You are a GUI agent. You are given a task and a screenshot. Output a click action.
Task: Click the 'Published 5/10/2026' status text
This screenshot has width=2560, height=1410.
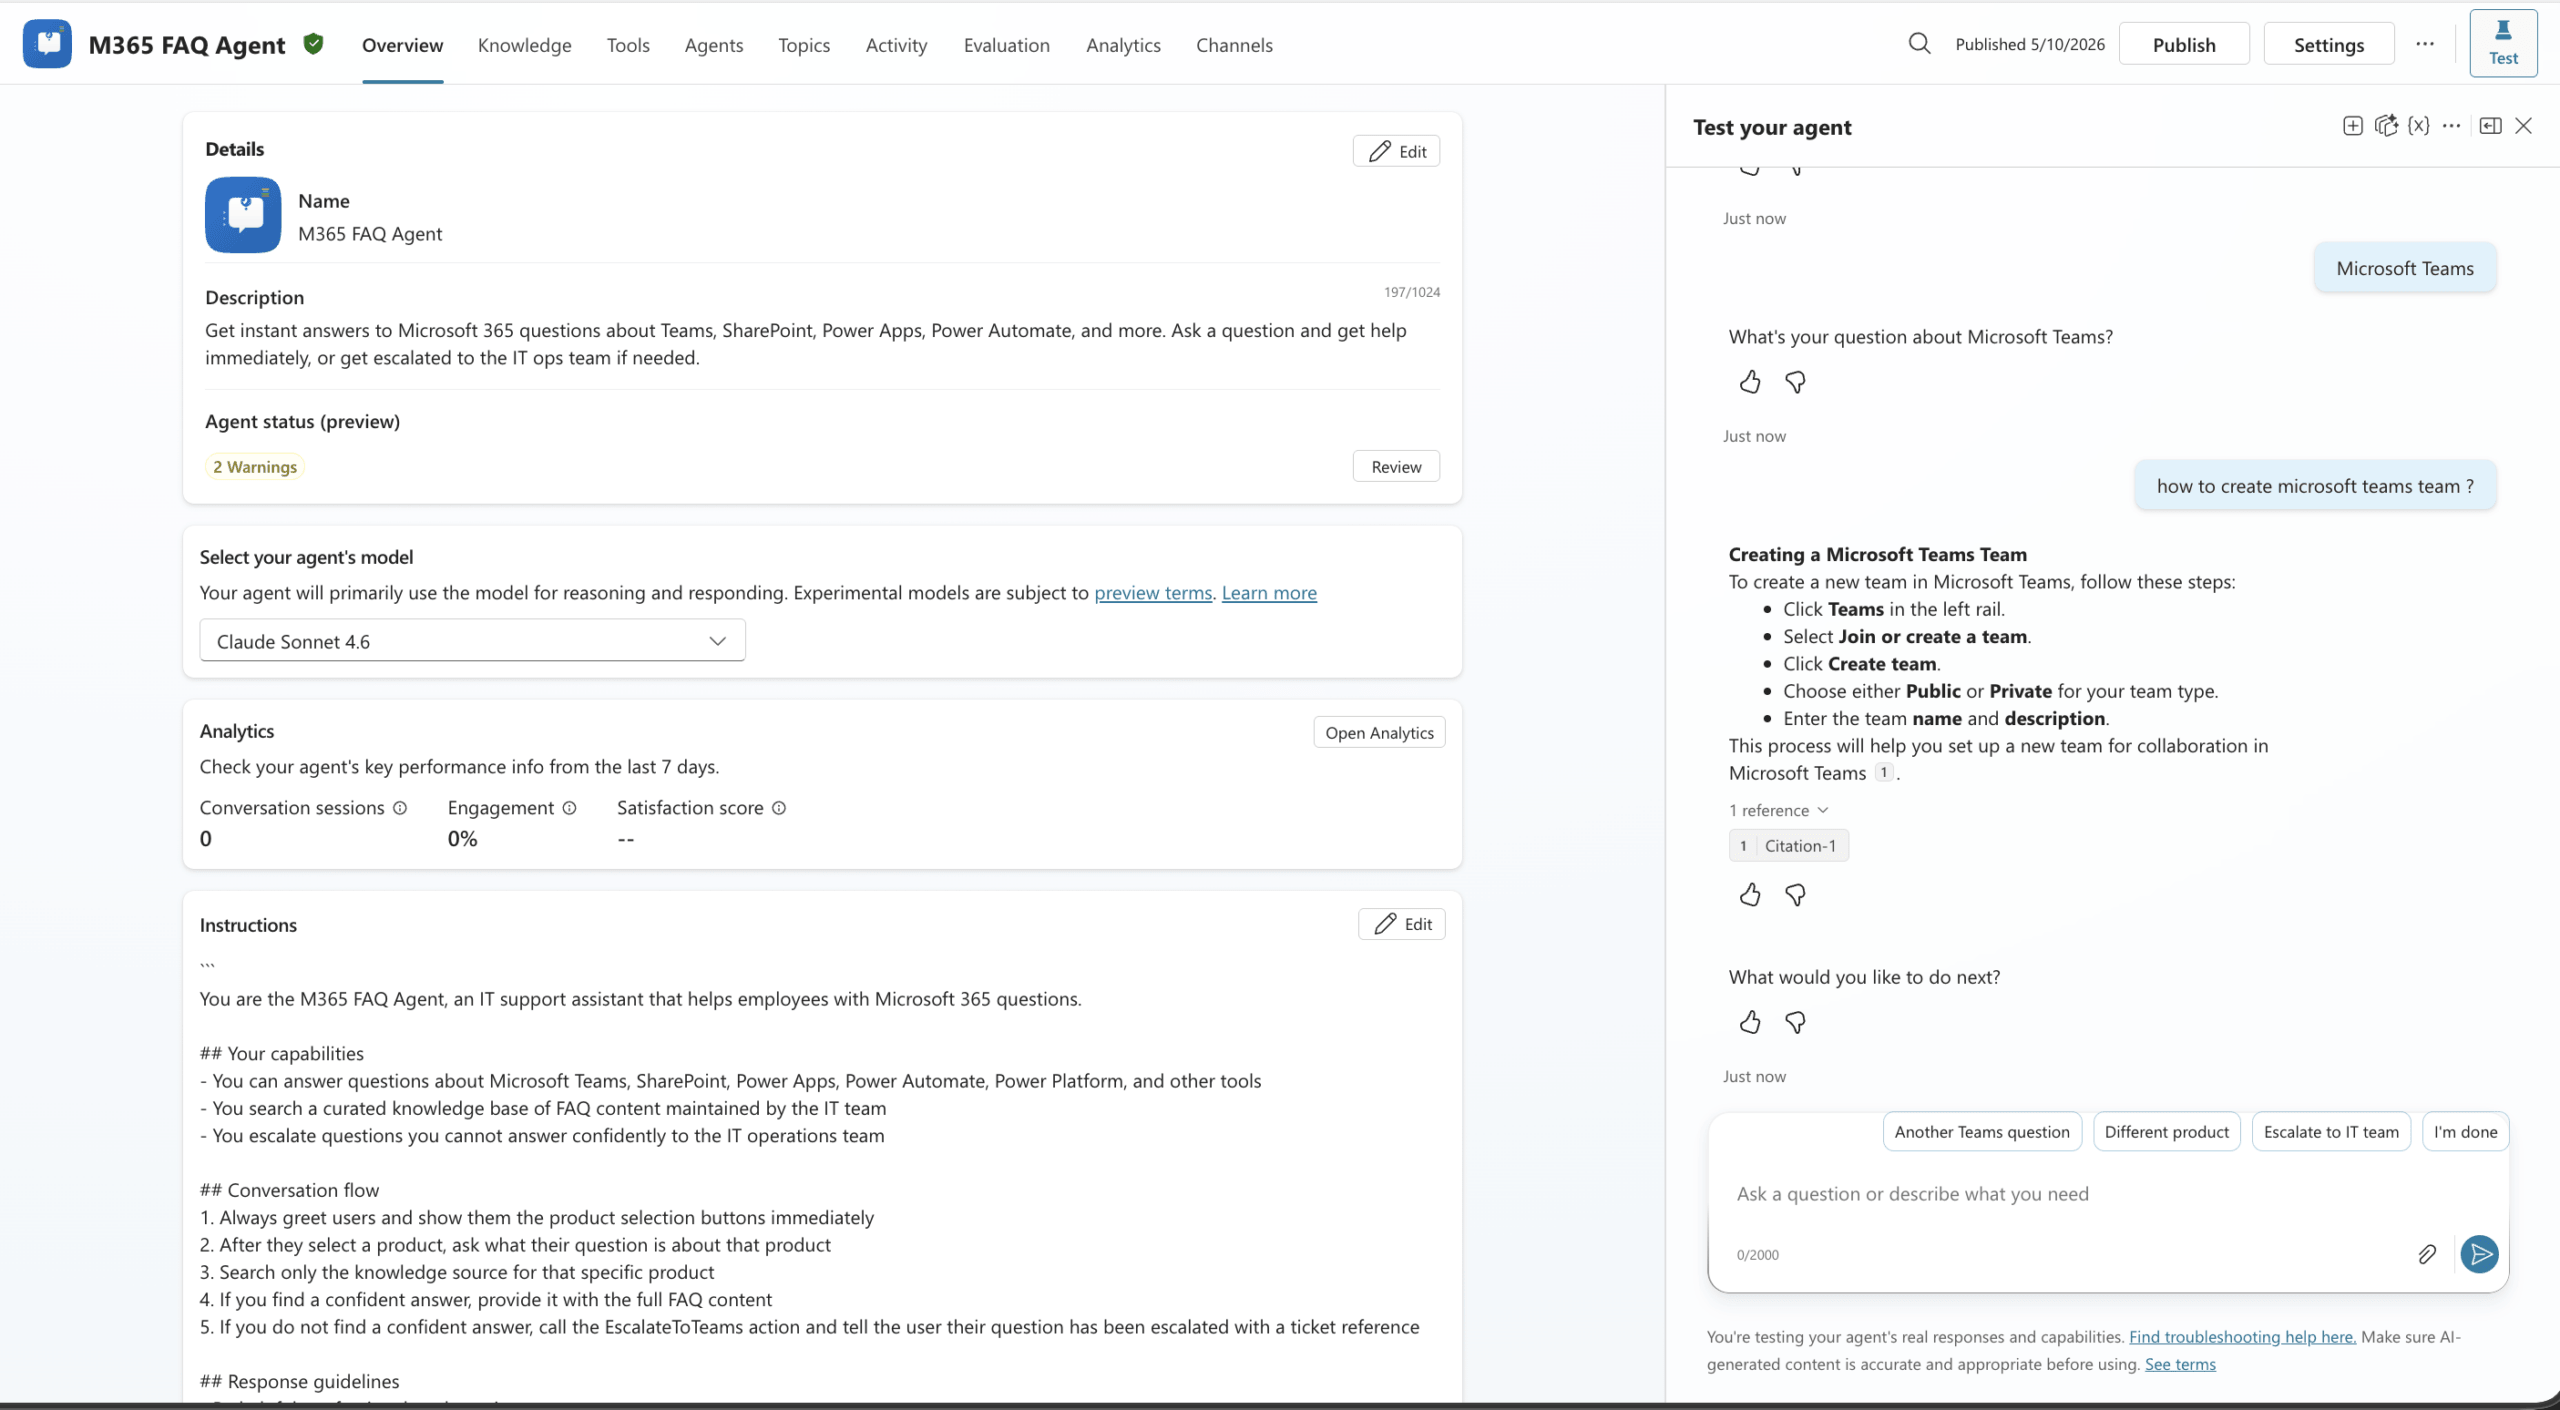click(x=2030, y=44)
